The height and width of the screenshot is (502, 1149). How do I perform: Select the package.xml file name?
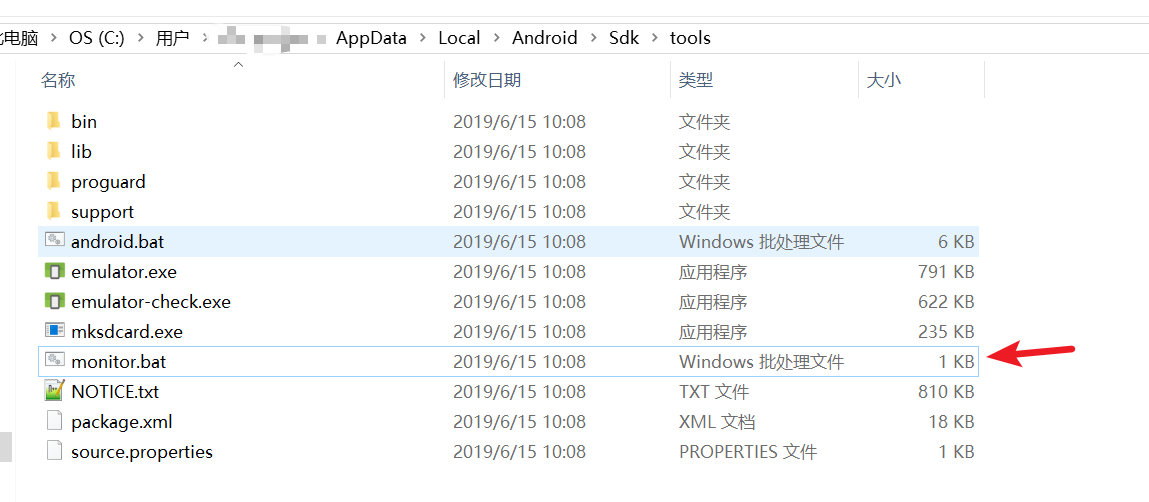122,422
